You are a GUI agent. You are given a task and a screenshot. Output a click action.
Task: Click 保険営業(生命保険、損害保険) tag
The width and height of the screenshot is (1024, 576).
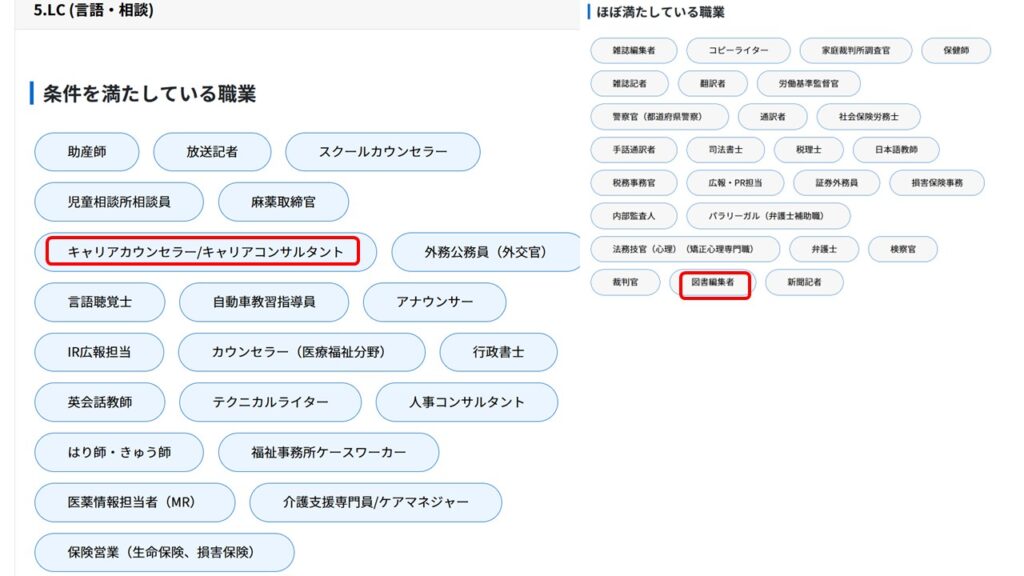[x=164, y=552]
